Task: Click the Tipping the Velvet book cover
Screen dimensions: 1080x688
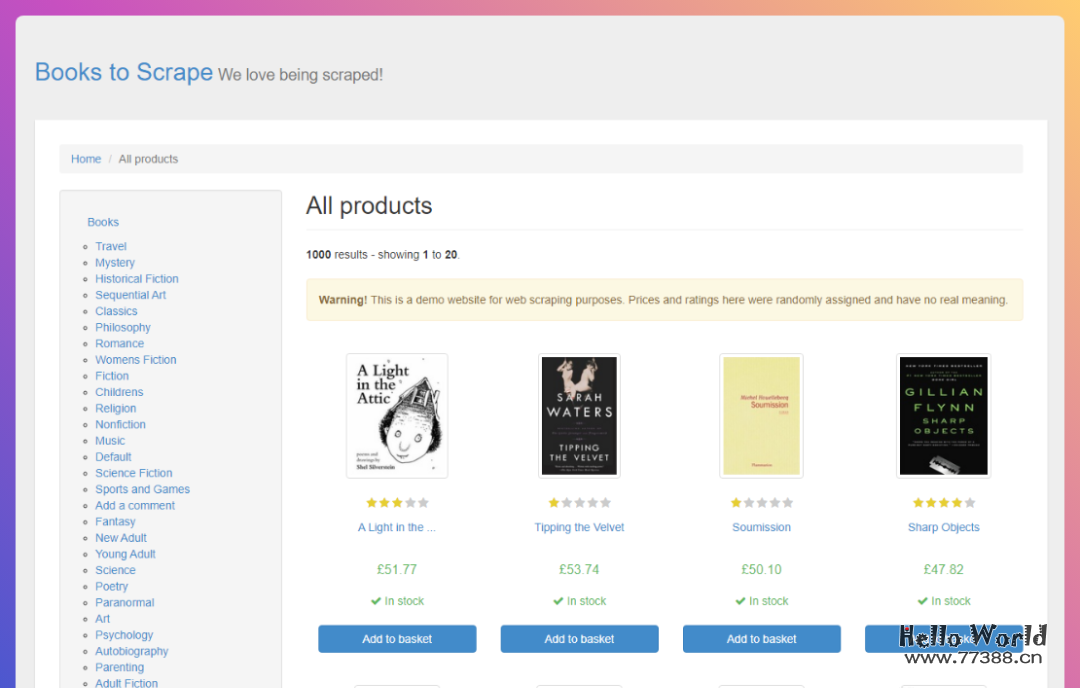Action: pos(579,415)
